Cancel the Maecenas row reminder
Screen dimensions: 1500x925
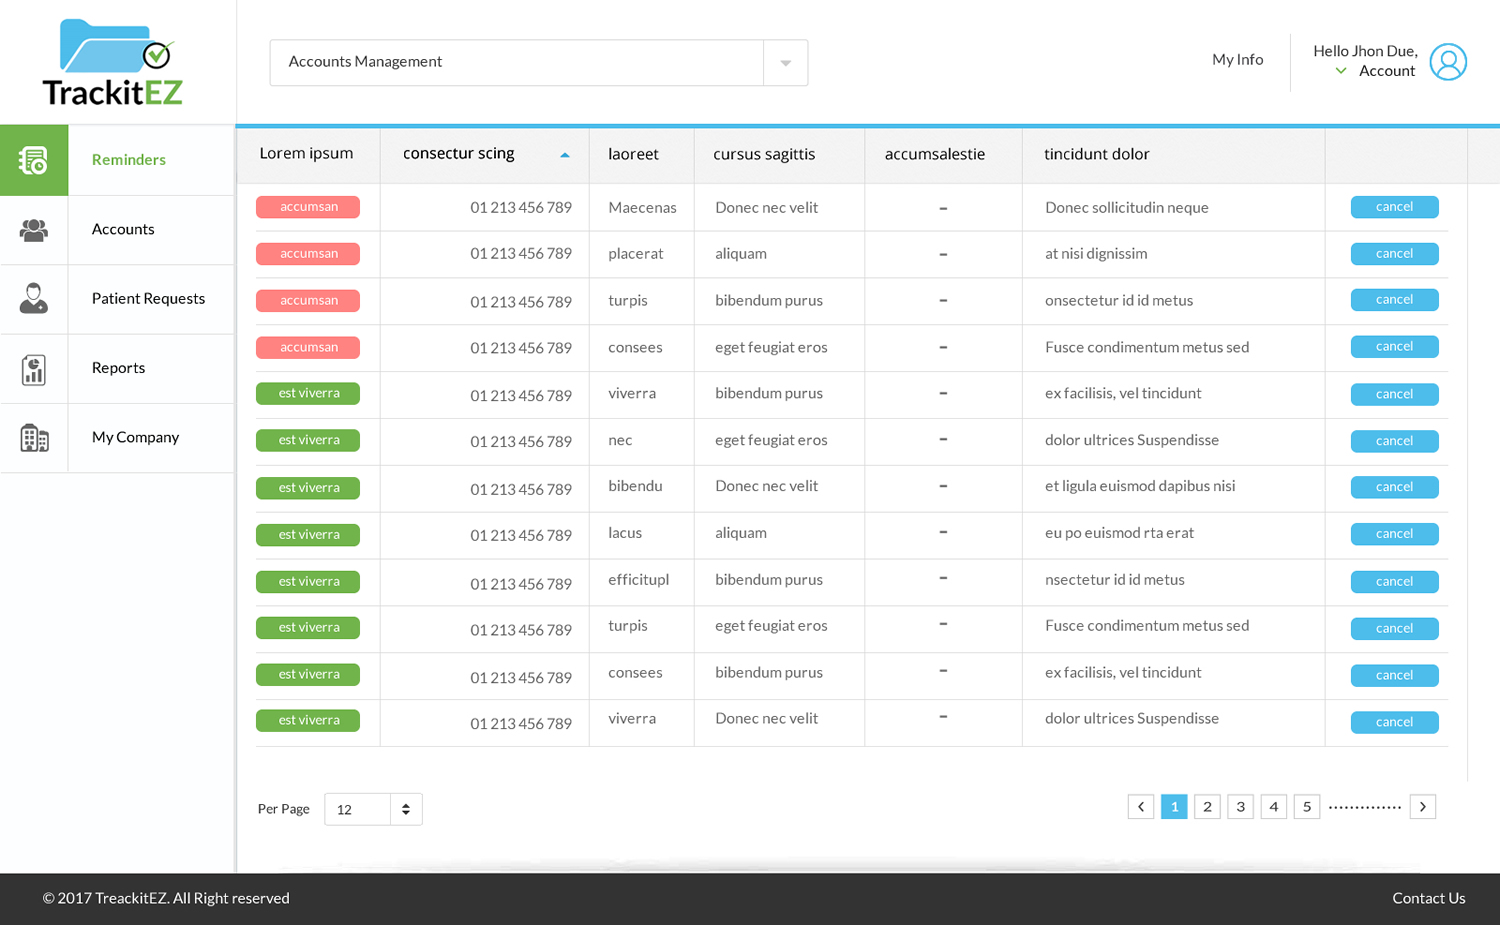coord(1394,207)
